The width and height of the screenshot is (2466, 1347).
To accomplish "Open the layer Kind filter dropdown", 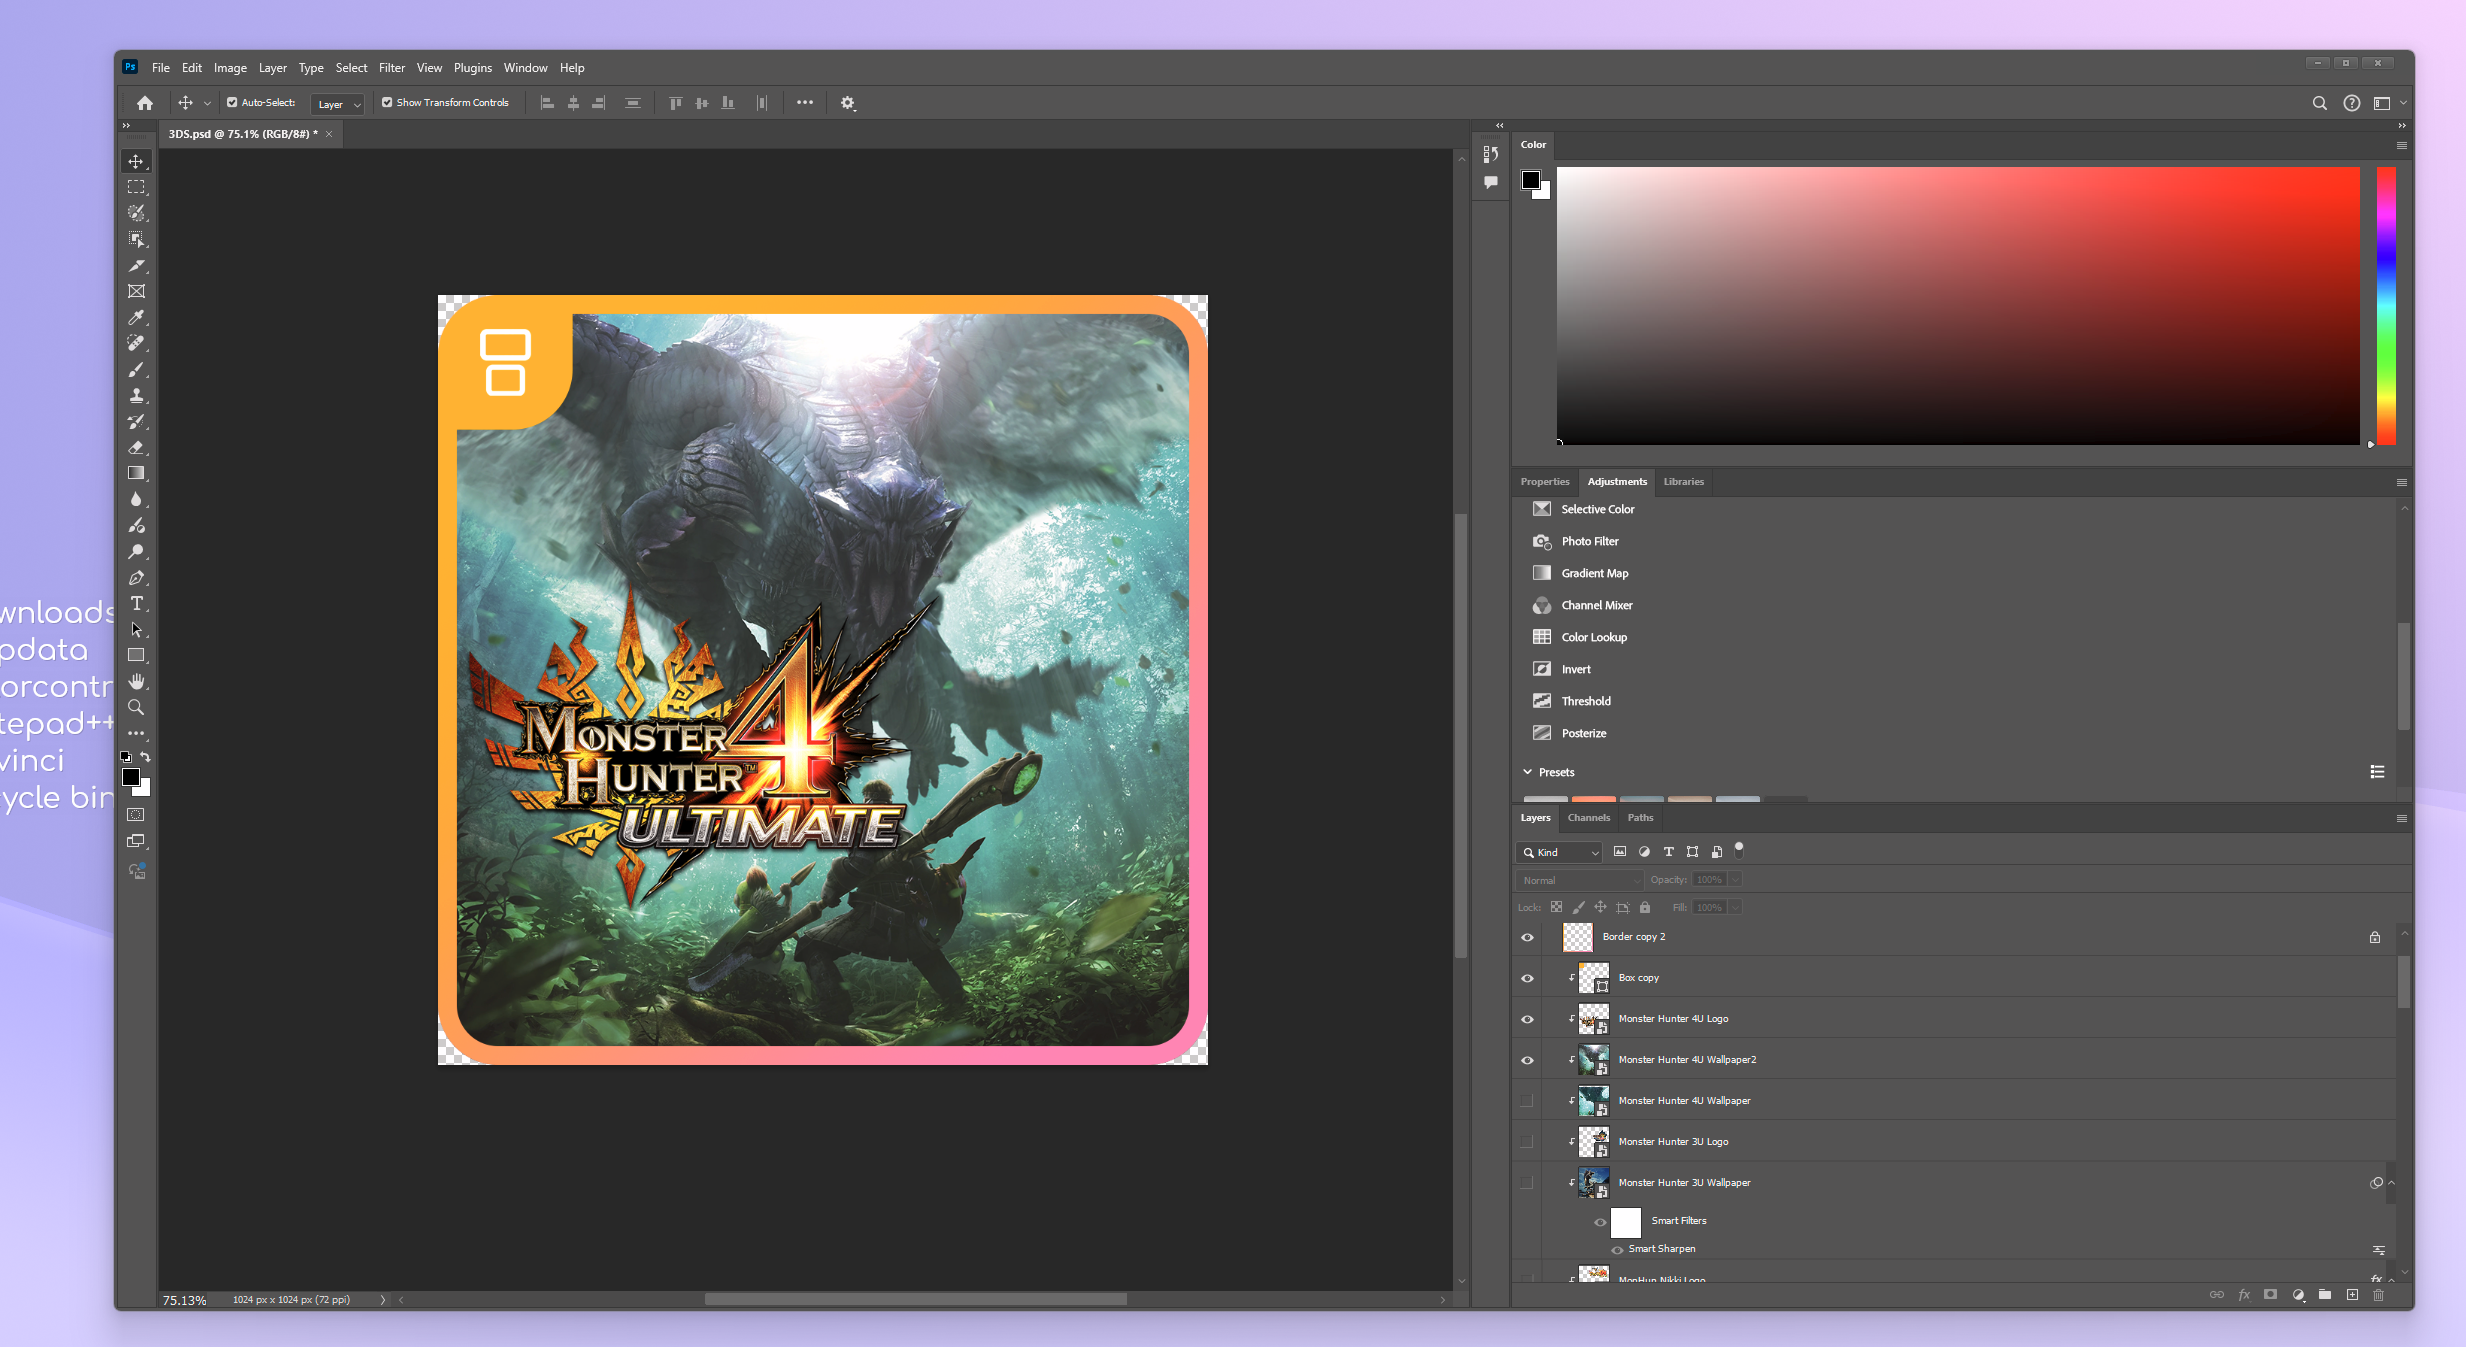I will (x=1560, y=852).
